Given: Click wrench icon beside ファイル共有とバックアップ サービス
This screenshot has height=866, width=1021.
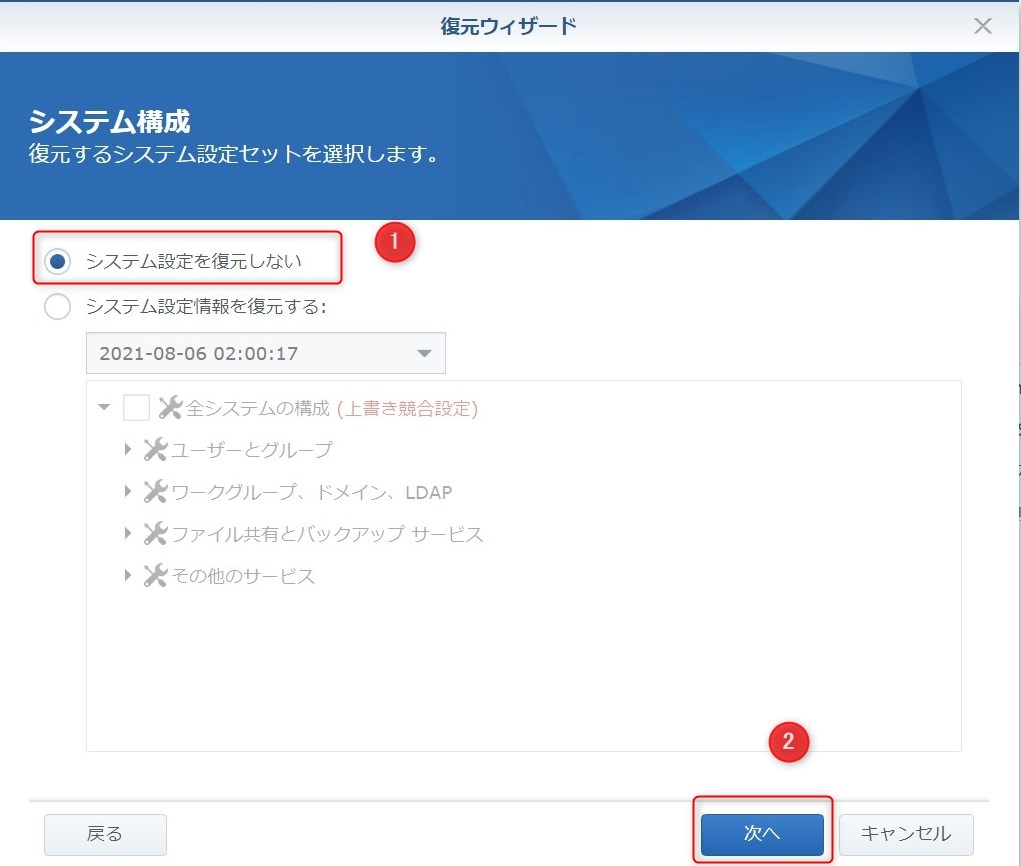Looking at the screenshot, I should 155,534.
